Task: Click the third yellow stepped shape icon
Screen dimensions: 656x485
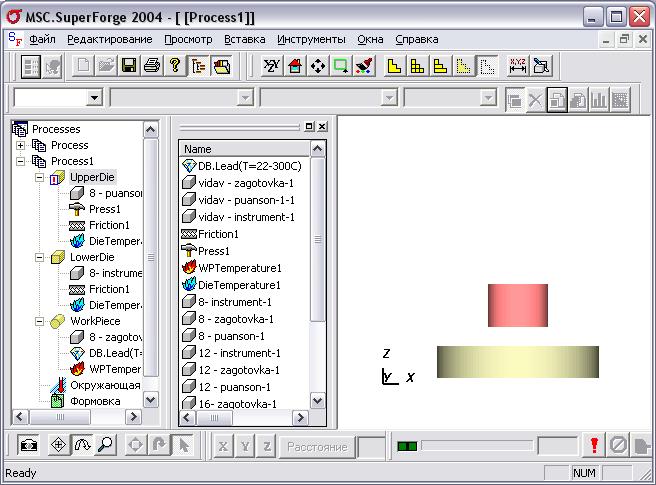Action: coord(440,66)
